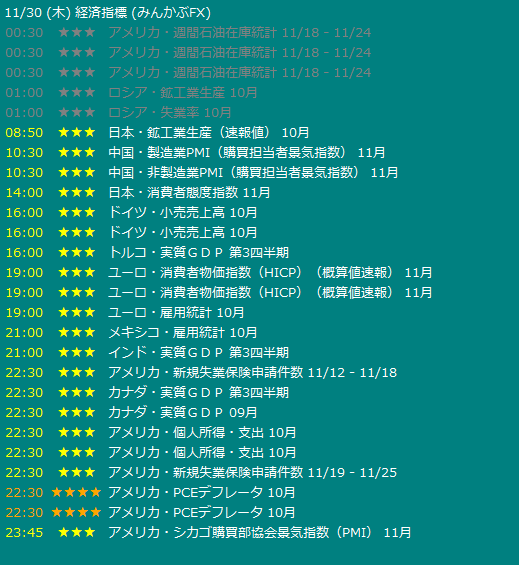This screenshot has height=565, width=519.
Task: Select ロシア・鉱工業生産 10月 entry
Action: 183,93
